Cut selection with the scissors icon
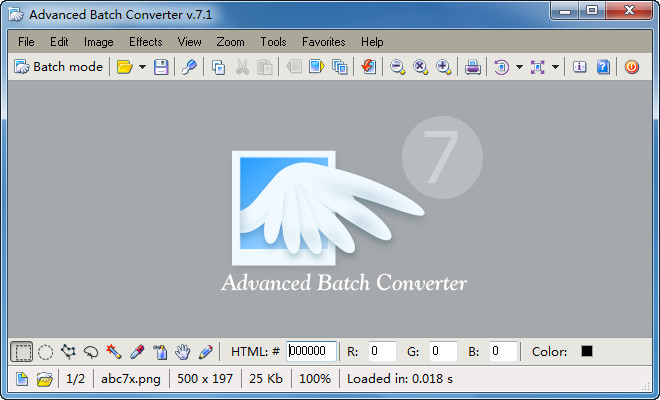This screenshot has height=400, width=660. point(242,67)
